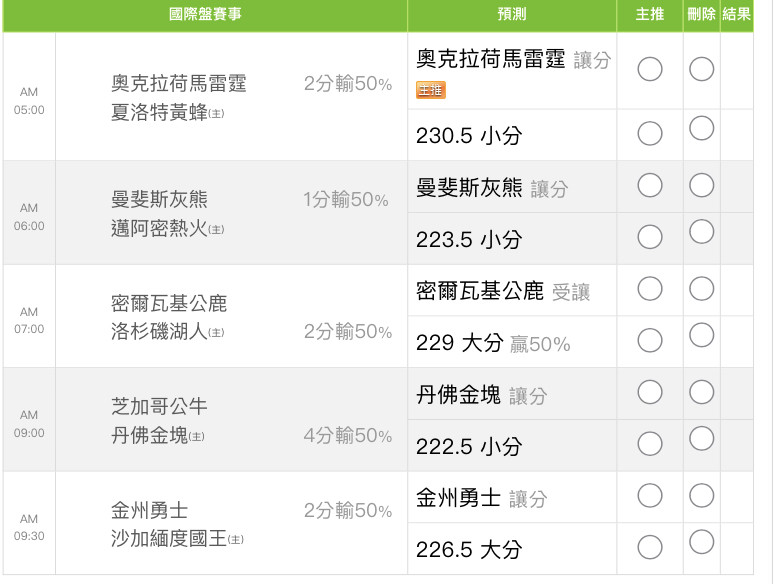
Task: Delete the 226.5 大分 prediction
Action: tap(701, 542)
